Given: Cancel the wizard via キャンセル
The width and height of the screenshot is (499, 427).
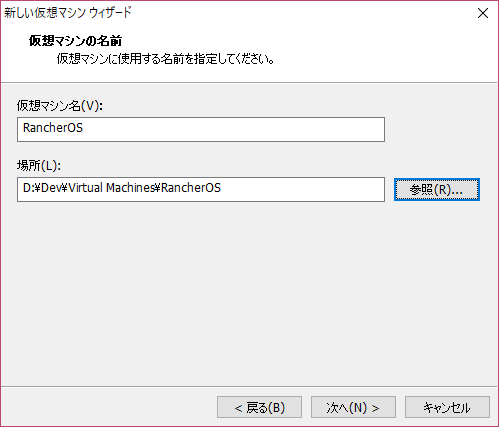Looking at the screenshot, I should click(447, 407).
